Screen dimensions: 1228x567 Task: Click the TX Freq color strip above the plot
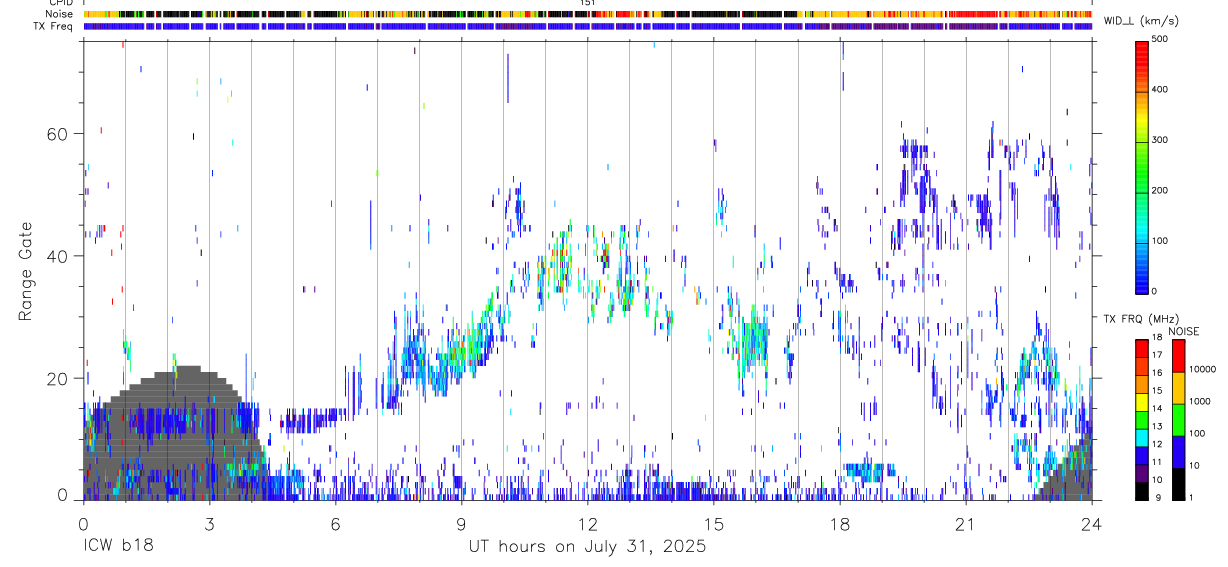click(588, 26)
